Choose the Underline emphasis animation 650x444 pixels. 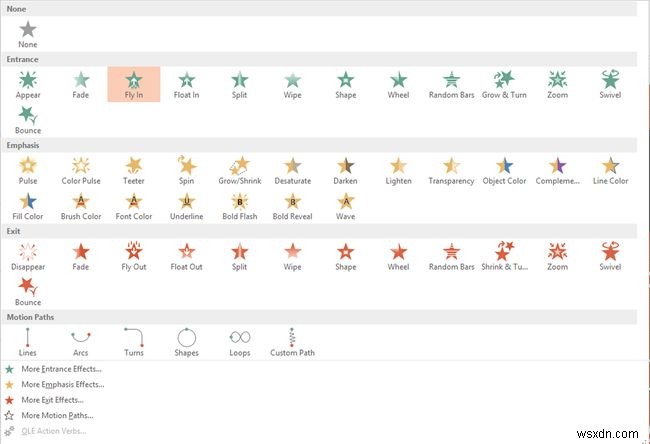[x=187, y=206]
